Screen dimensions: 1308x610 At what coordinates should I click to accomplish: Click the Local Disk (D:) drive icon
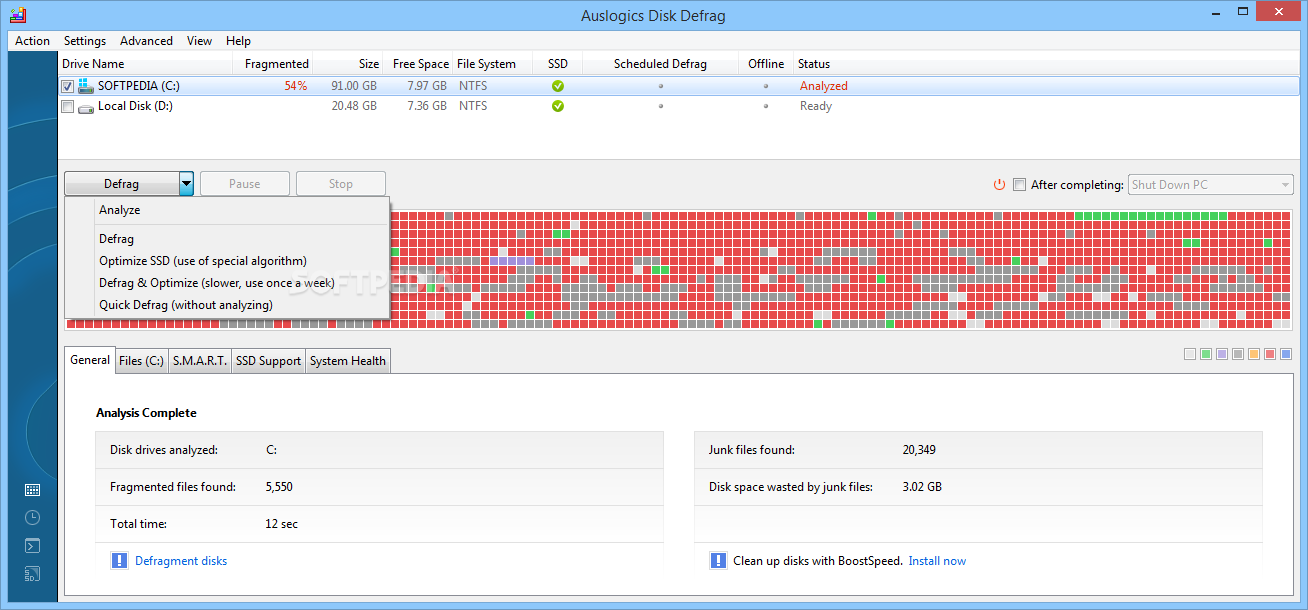point(86,106)
